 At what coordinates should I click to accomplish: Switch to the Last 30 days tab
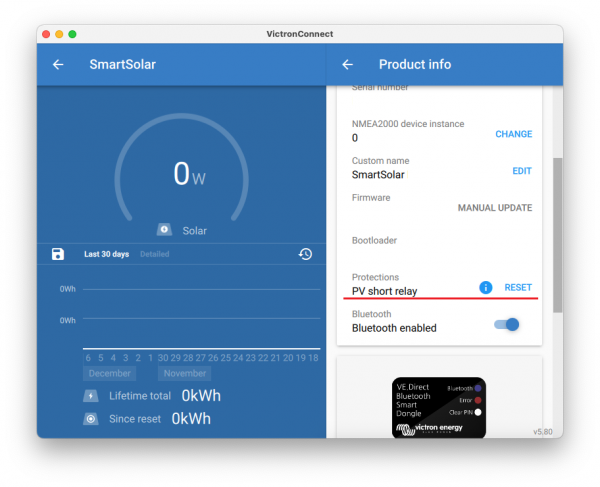[106, 255]
